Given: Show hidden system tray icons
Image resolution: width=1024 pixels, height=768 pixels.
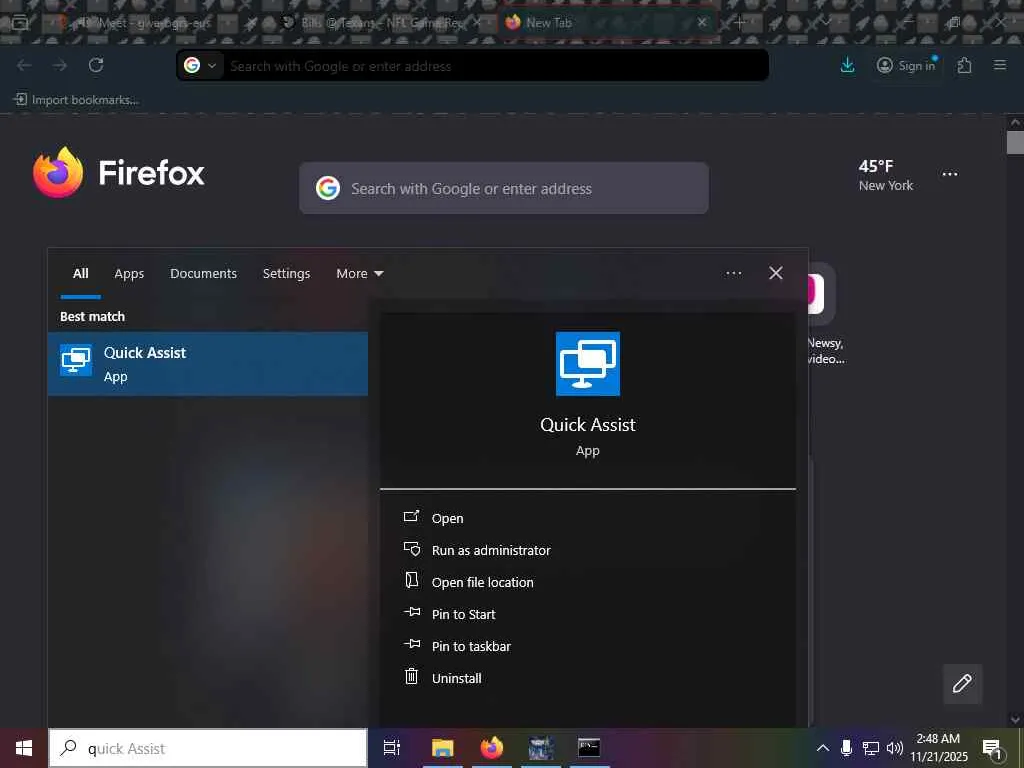Looking at the screenshot, I should tap(823, 748).
